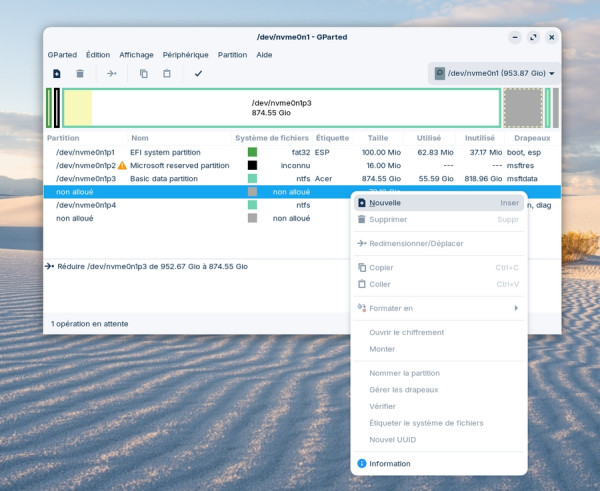
Task: Click the copy partition toolbar icon
Action: tap(144, 73)
